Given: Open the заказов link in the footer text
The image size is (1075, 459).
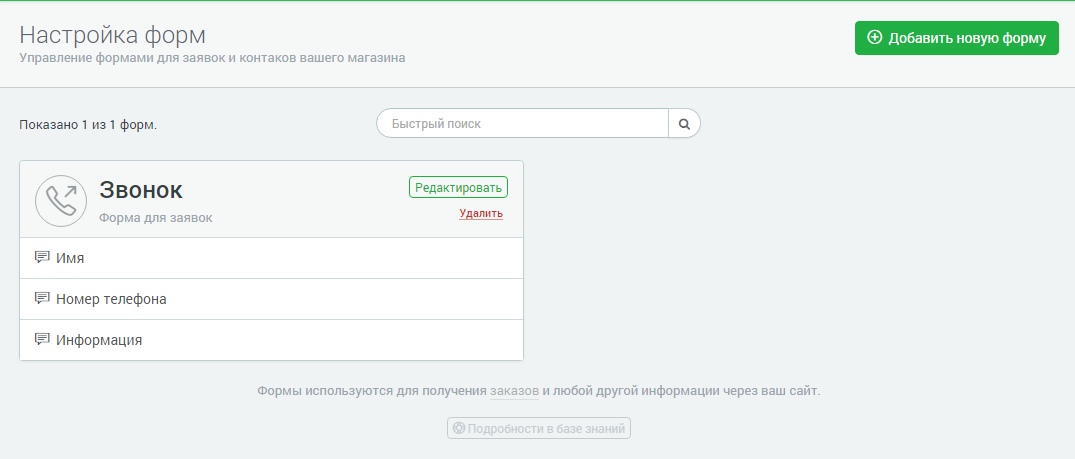Looking at the screenshot, I should click(x=514, y=390).
